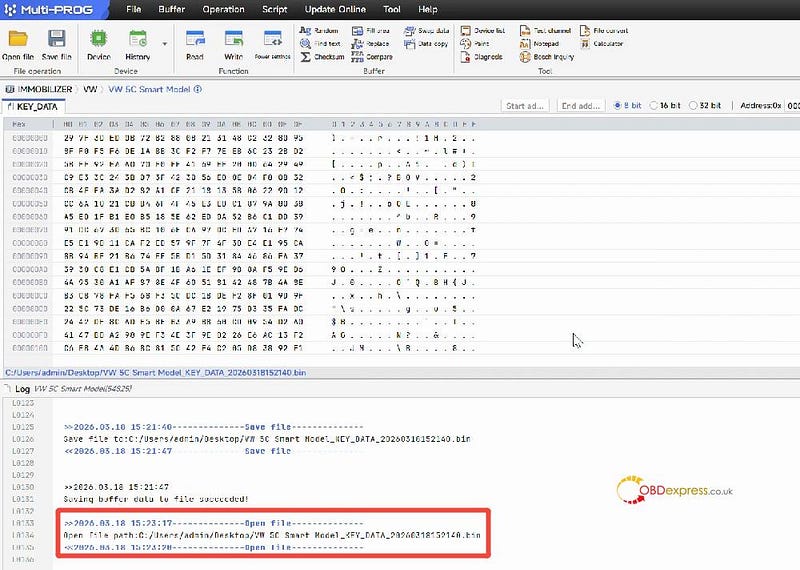Launch the Paint tool
Screen dimensions: 800x570
pos(475,44)
